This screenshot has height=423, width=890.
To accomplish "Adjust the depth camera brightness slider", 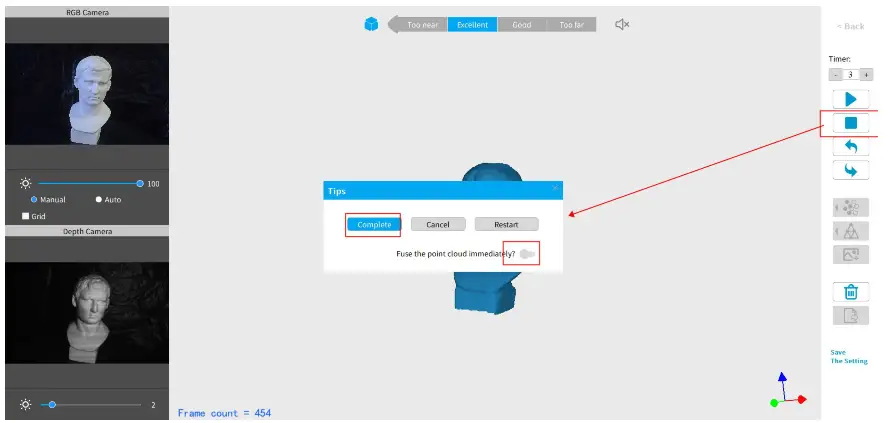I will (91, 405).
